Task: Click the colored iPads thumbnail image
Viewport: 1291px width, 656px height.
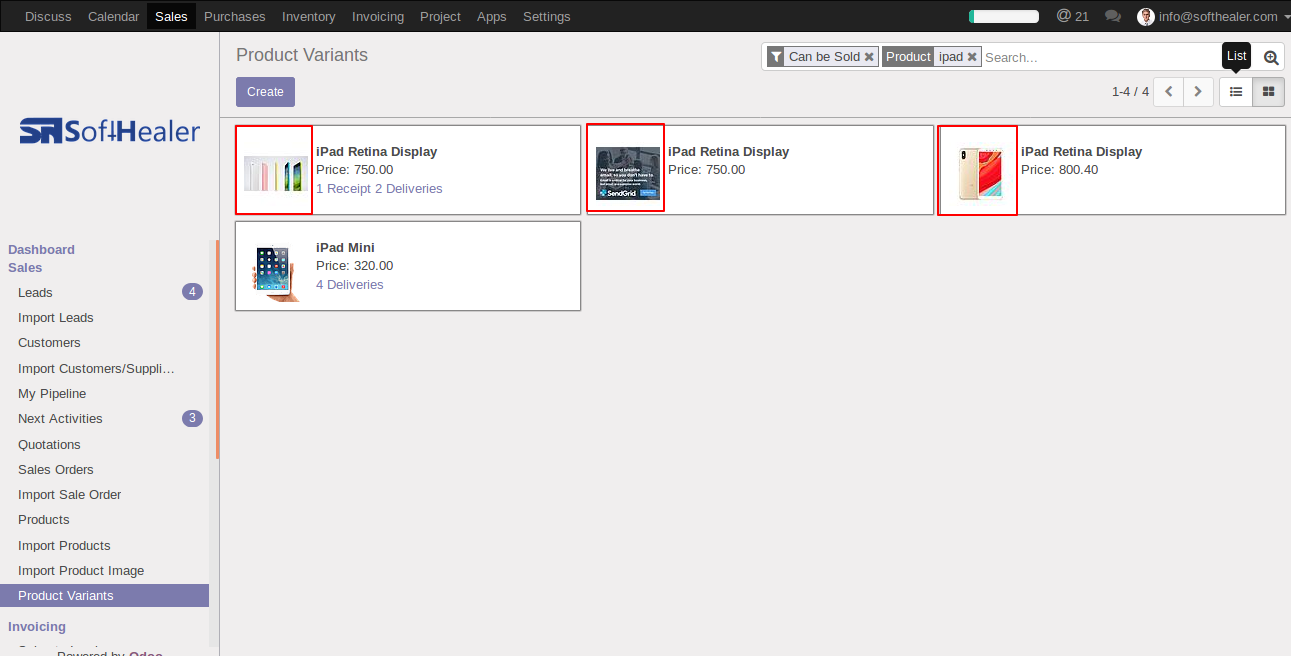Action: click(x=275, y=173)
